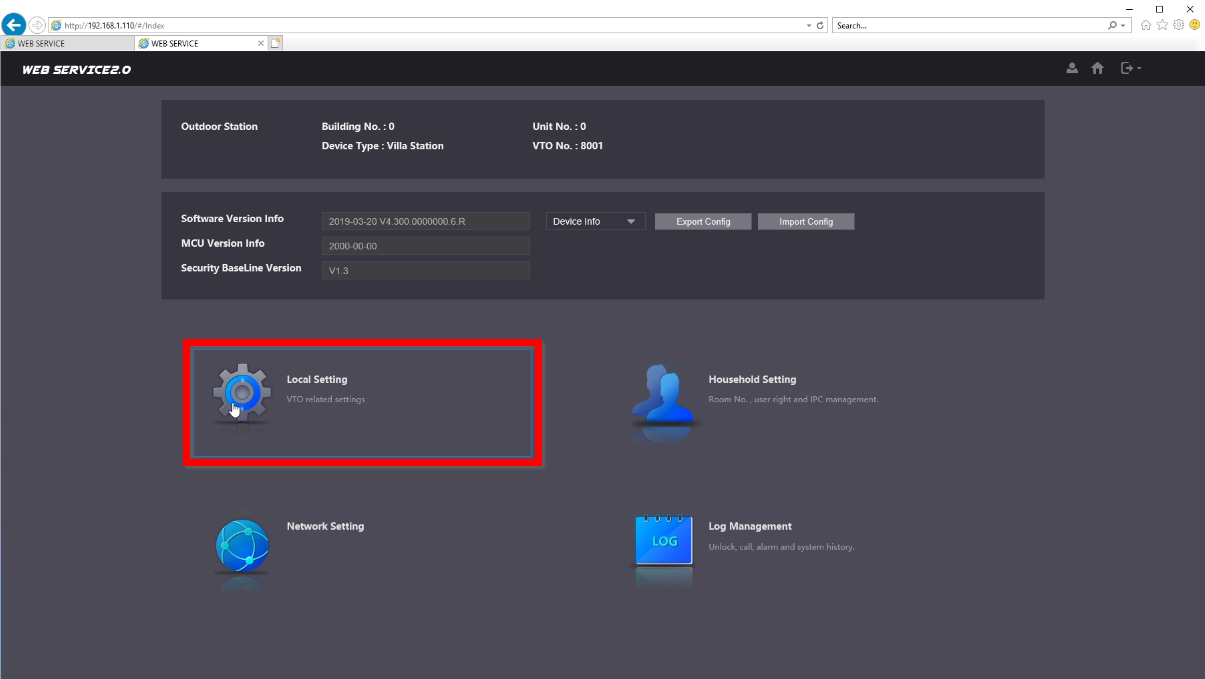Viewport: 1205px width, 679px height.
Task: Click the 'Outdoor Station' label
Action: 219,127
